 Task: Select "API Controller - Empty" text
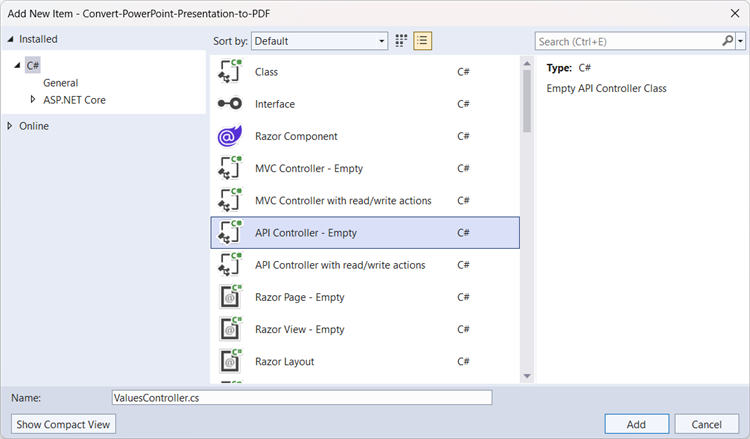306,233
